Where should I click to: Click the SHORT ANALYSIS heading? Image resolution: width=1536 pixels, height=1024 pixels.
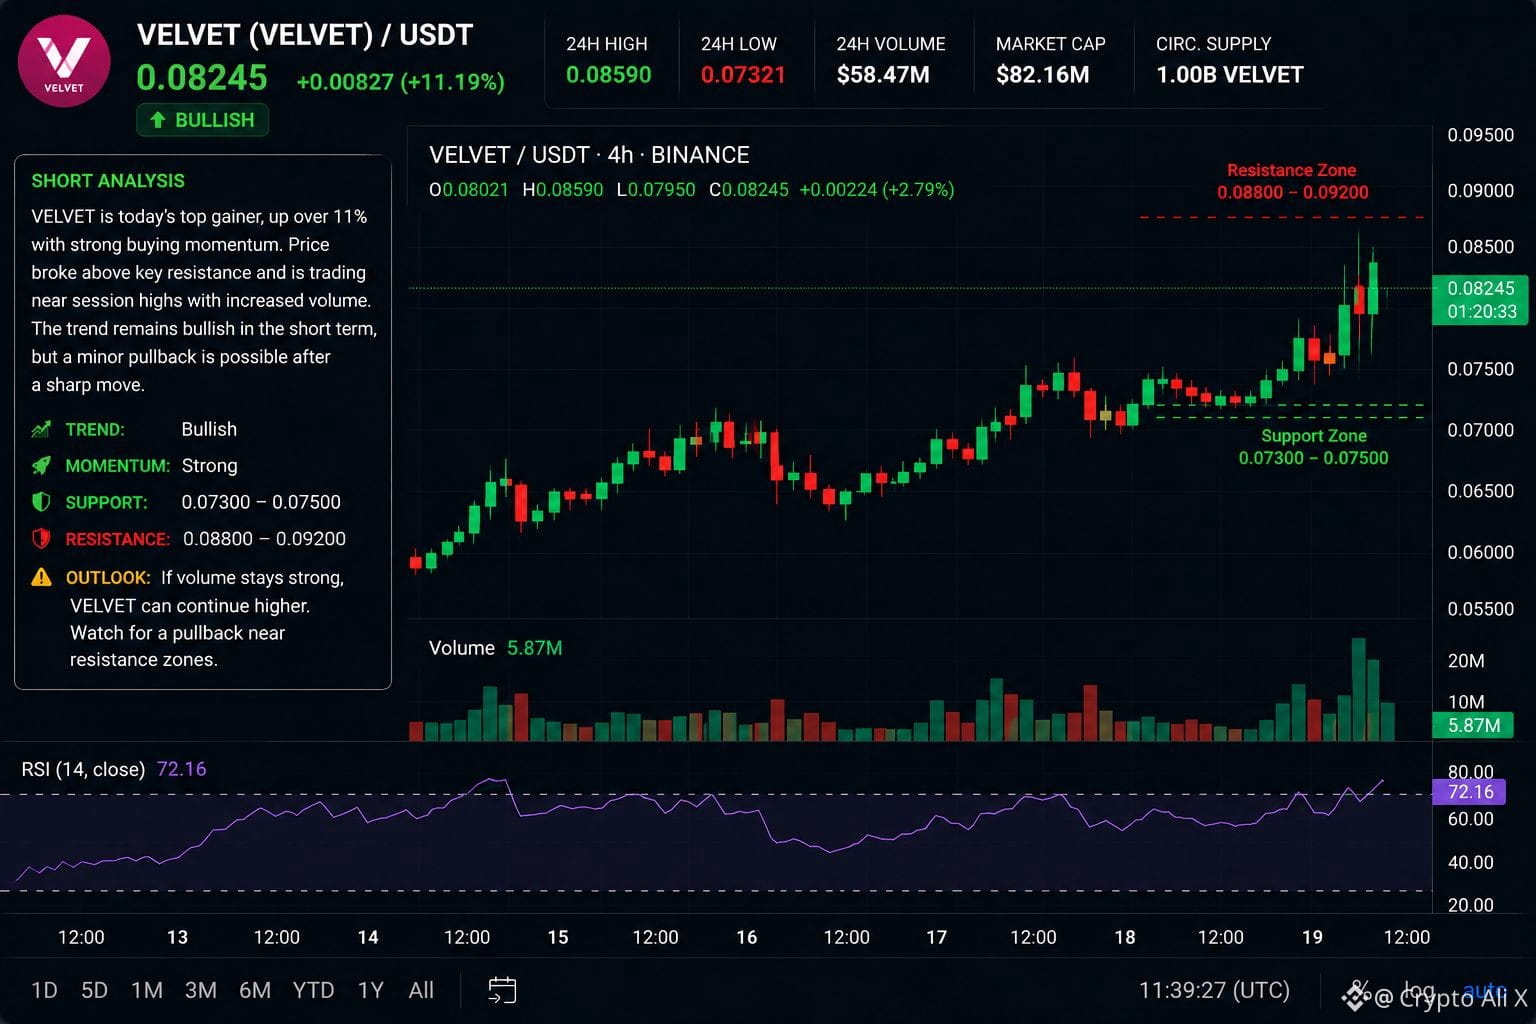pyautogui.click(x=108, y=181)
